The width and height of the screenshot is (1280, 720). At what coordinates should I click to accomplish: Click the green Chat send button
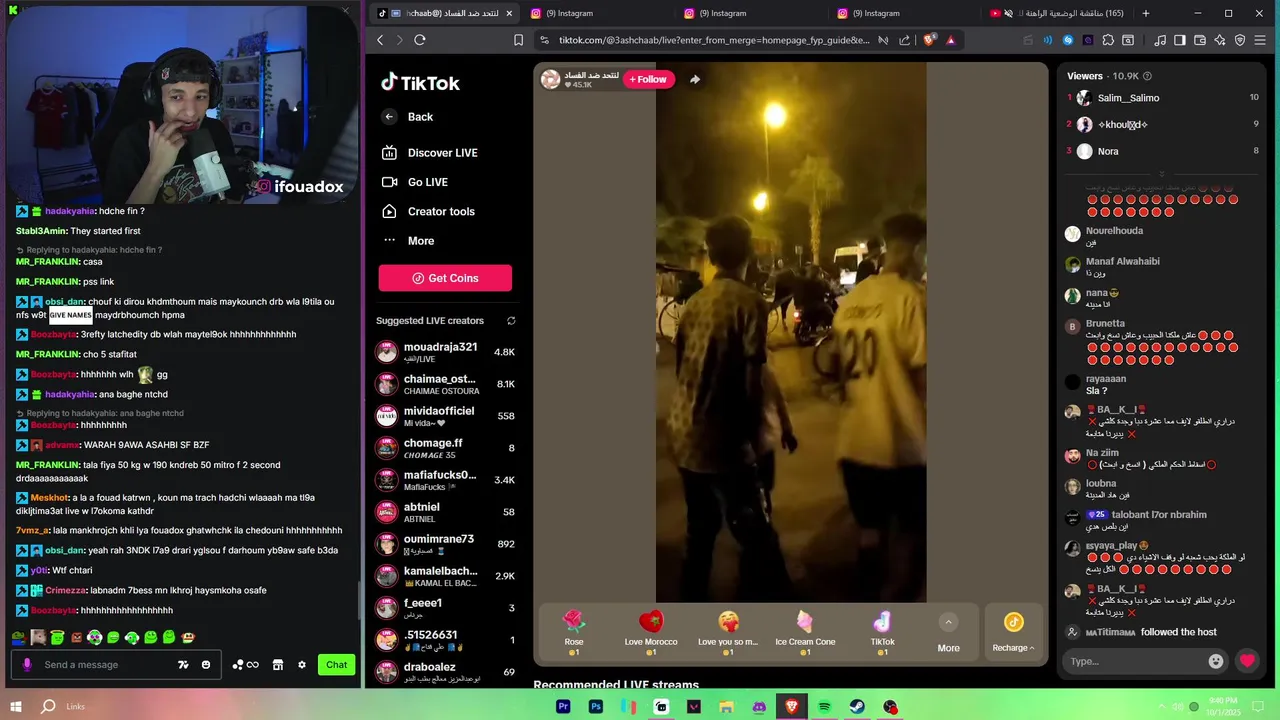pos(337,665)
